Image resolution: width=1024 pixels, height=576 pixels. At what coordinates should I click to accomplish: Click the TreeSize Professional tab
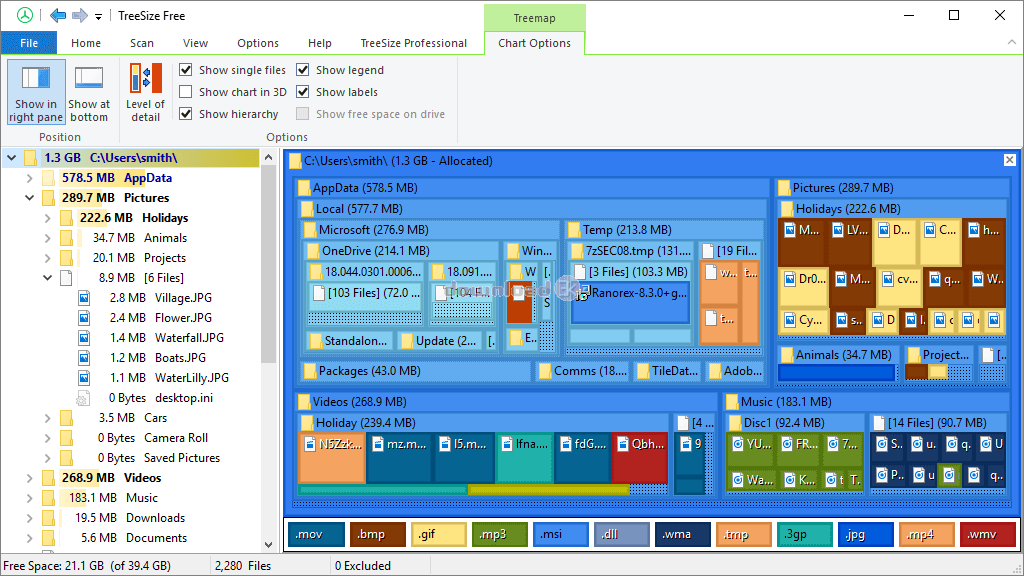413,43
